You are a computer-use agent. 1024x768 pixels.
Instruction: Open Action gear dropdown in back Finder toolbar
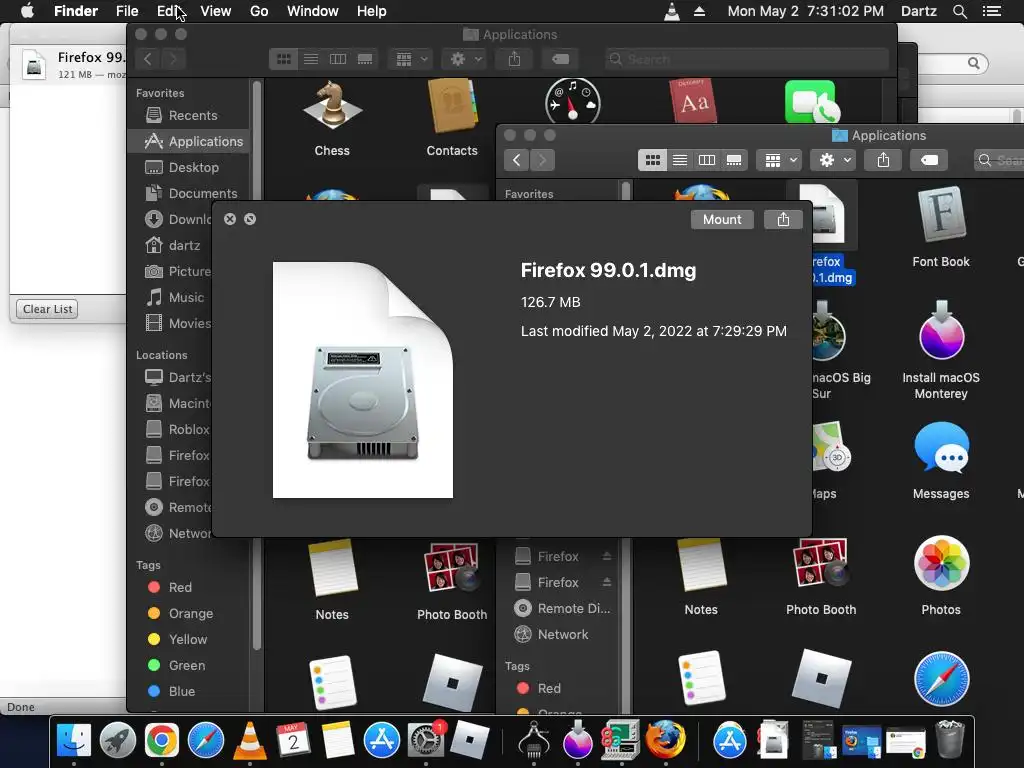(x=465, y=59)
